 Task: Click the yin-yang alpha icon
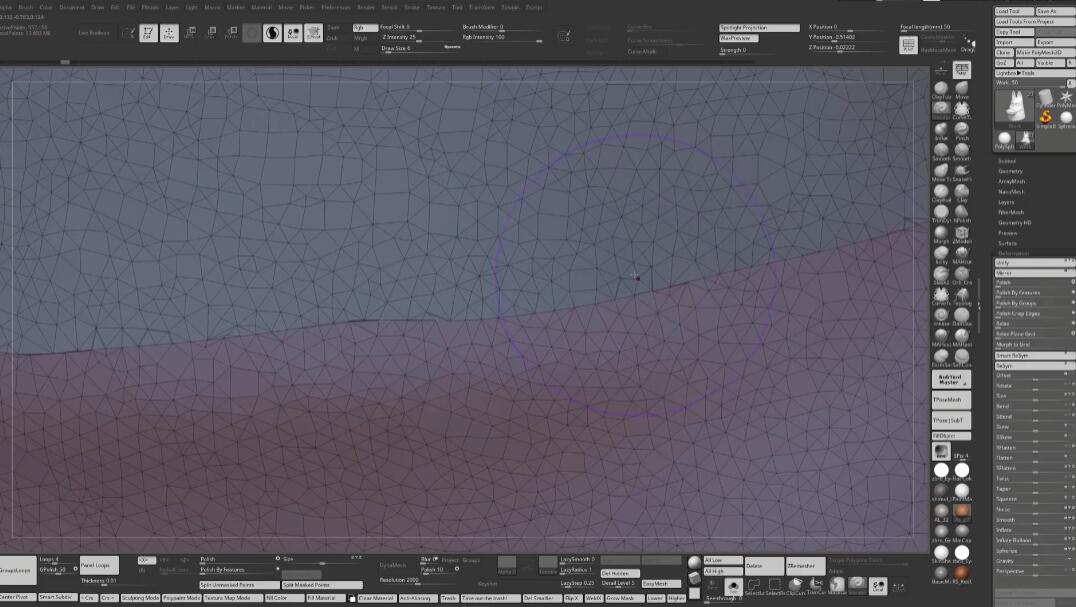(x=272, y=33)
